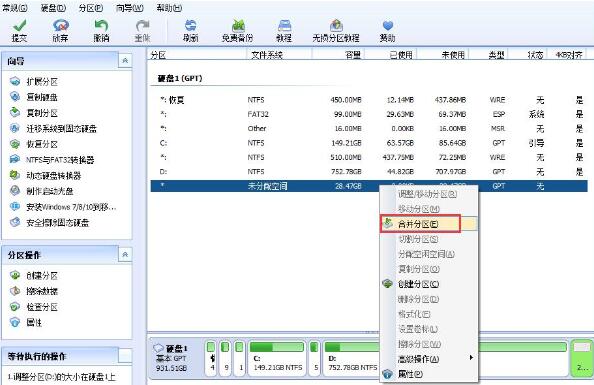Viewport: 594px width, 385px height.
Task: Choose 格式化(F) in the context menu
Action: [429, 314]
